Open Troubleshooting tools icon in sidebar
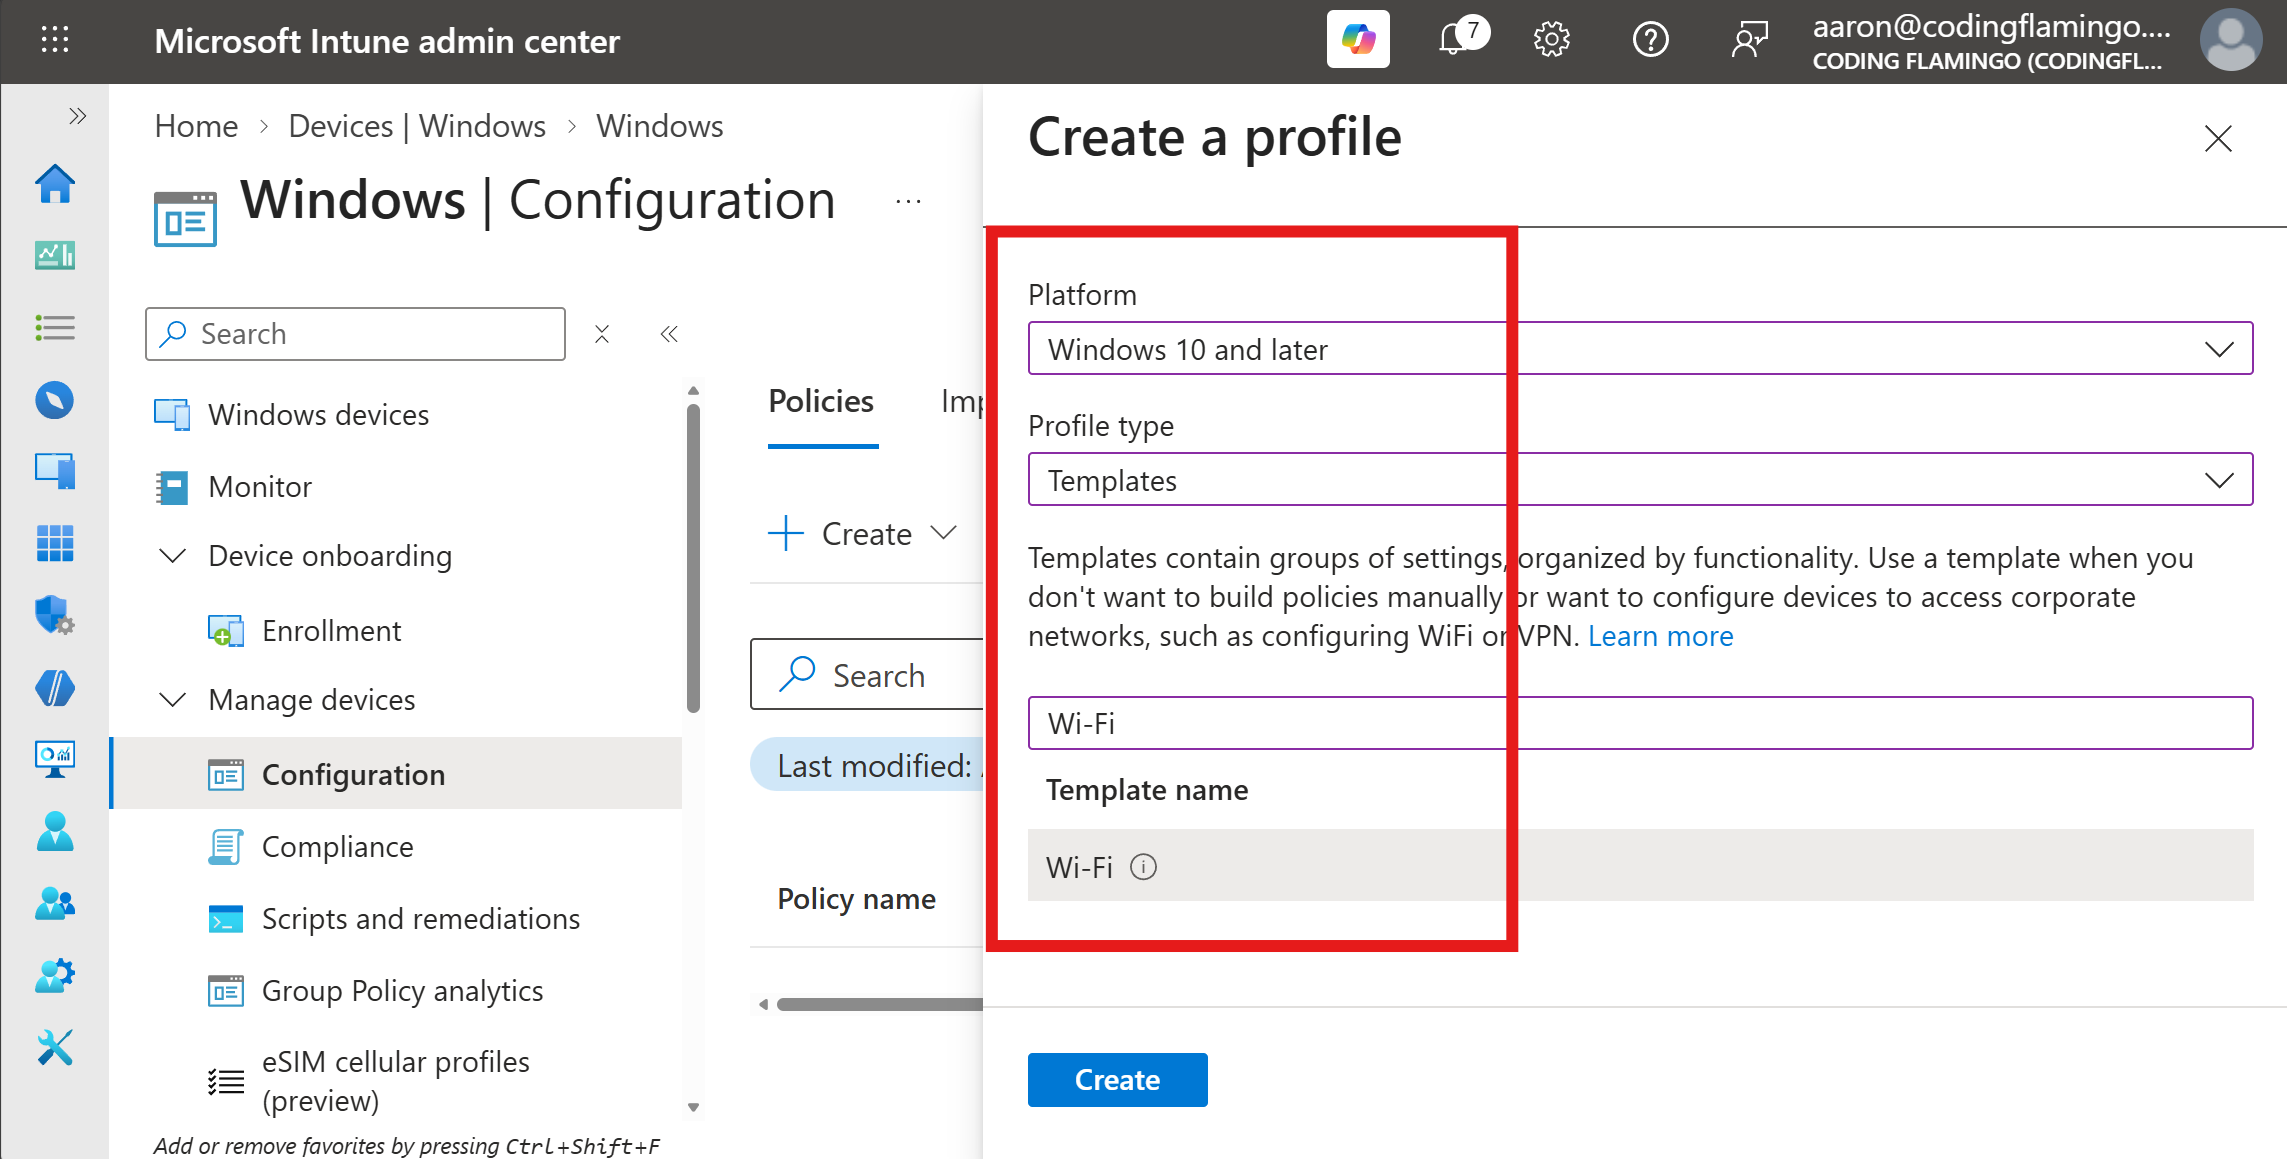Image resolution: width=2287 pixels, height=1159 pixels. [x=55, y=1048]
